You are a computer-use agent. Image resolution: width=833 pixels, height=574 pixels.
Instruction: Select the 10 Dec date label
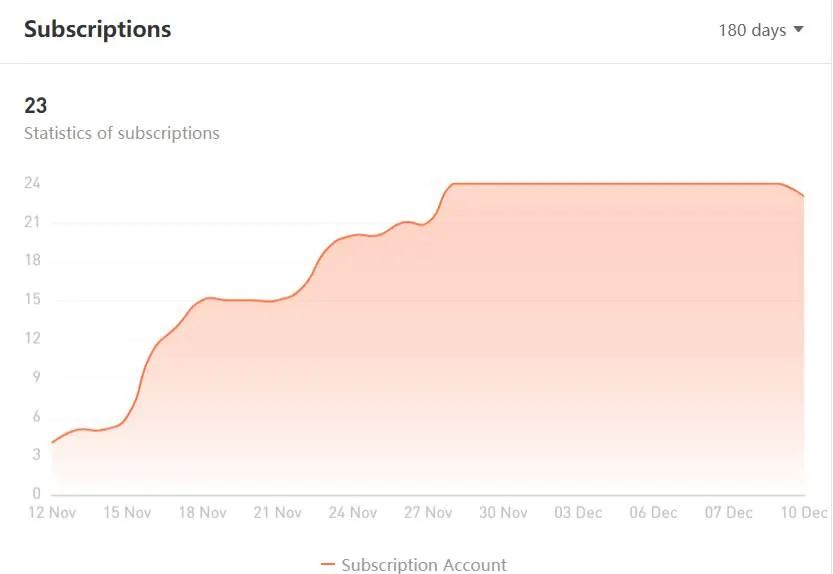coord(804,512)
